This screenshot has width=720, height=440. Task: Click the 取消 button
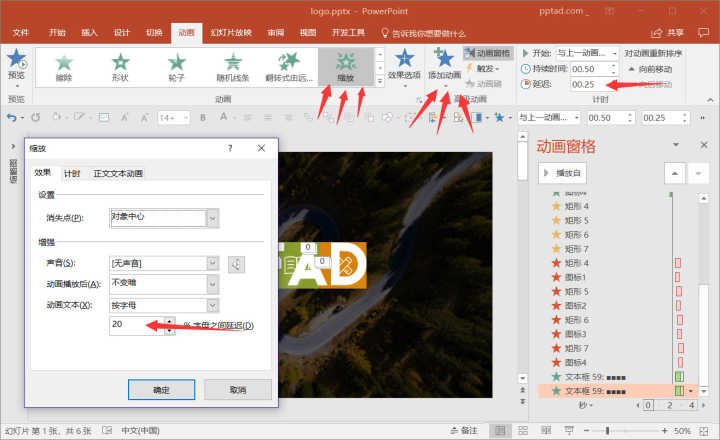tap(238, 390)
